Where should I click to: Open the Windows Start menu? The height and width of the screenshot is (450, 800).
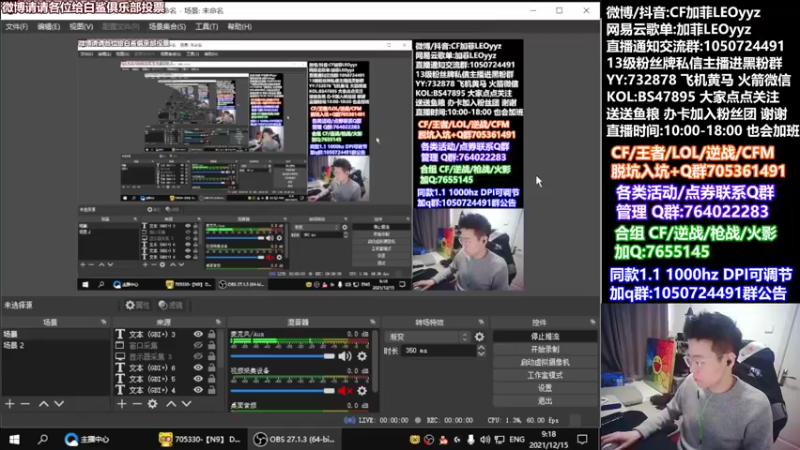tap(14, 439)
